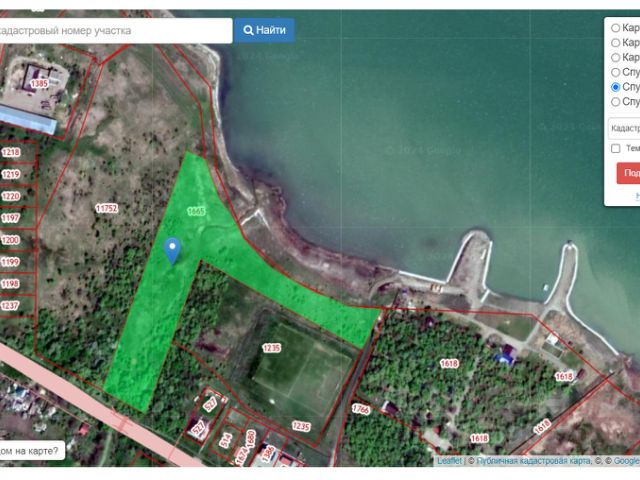
Task: Click parcel label 1198
Action: click(10, 284)
